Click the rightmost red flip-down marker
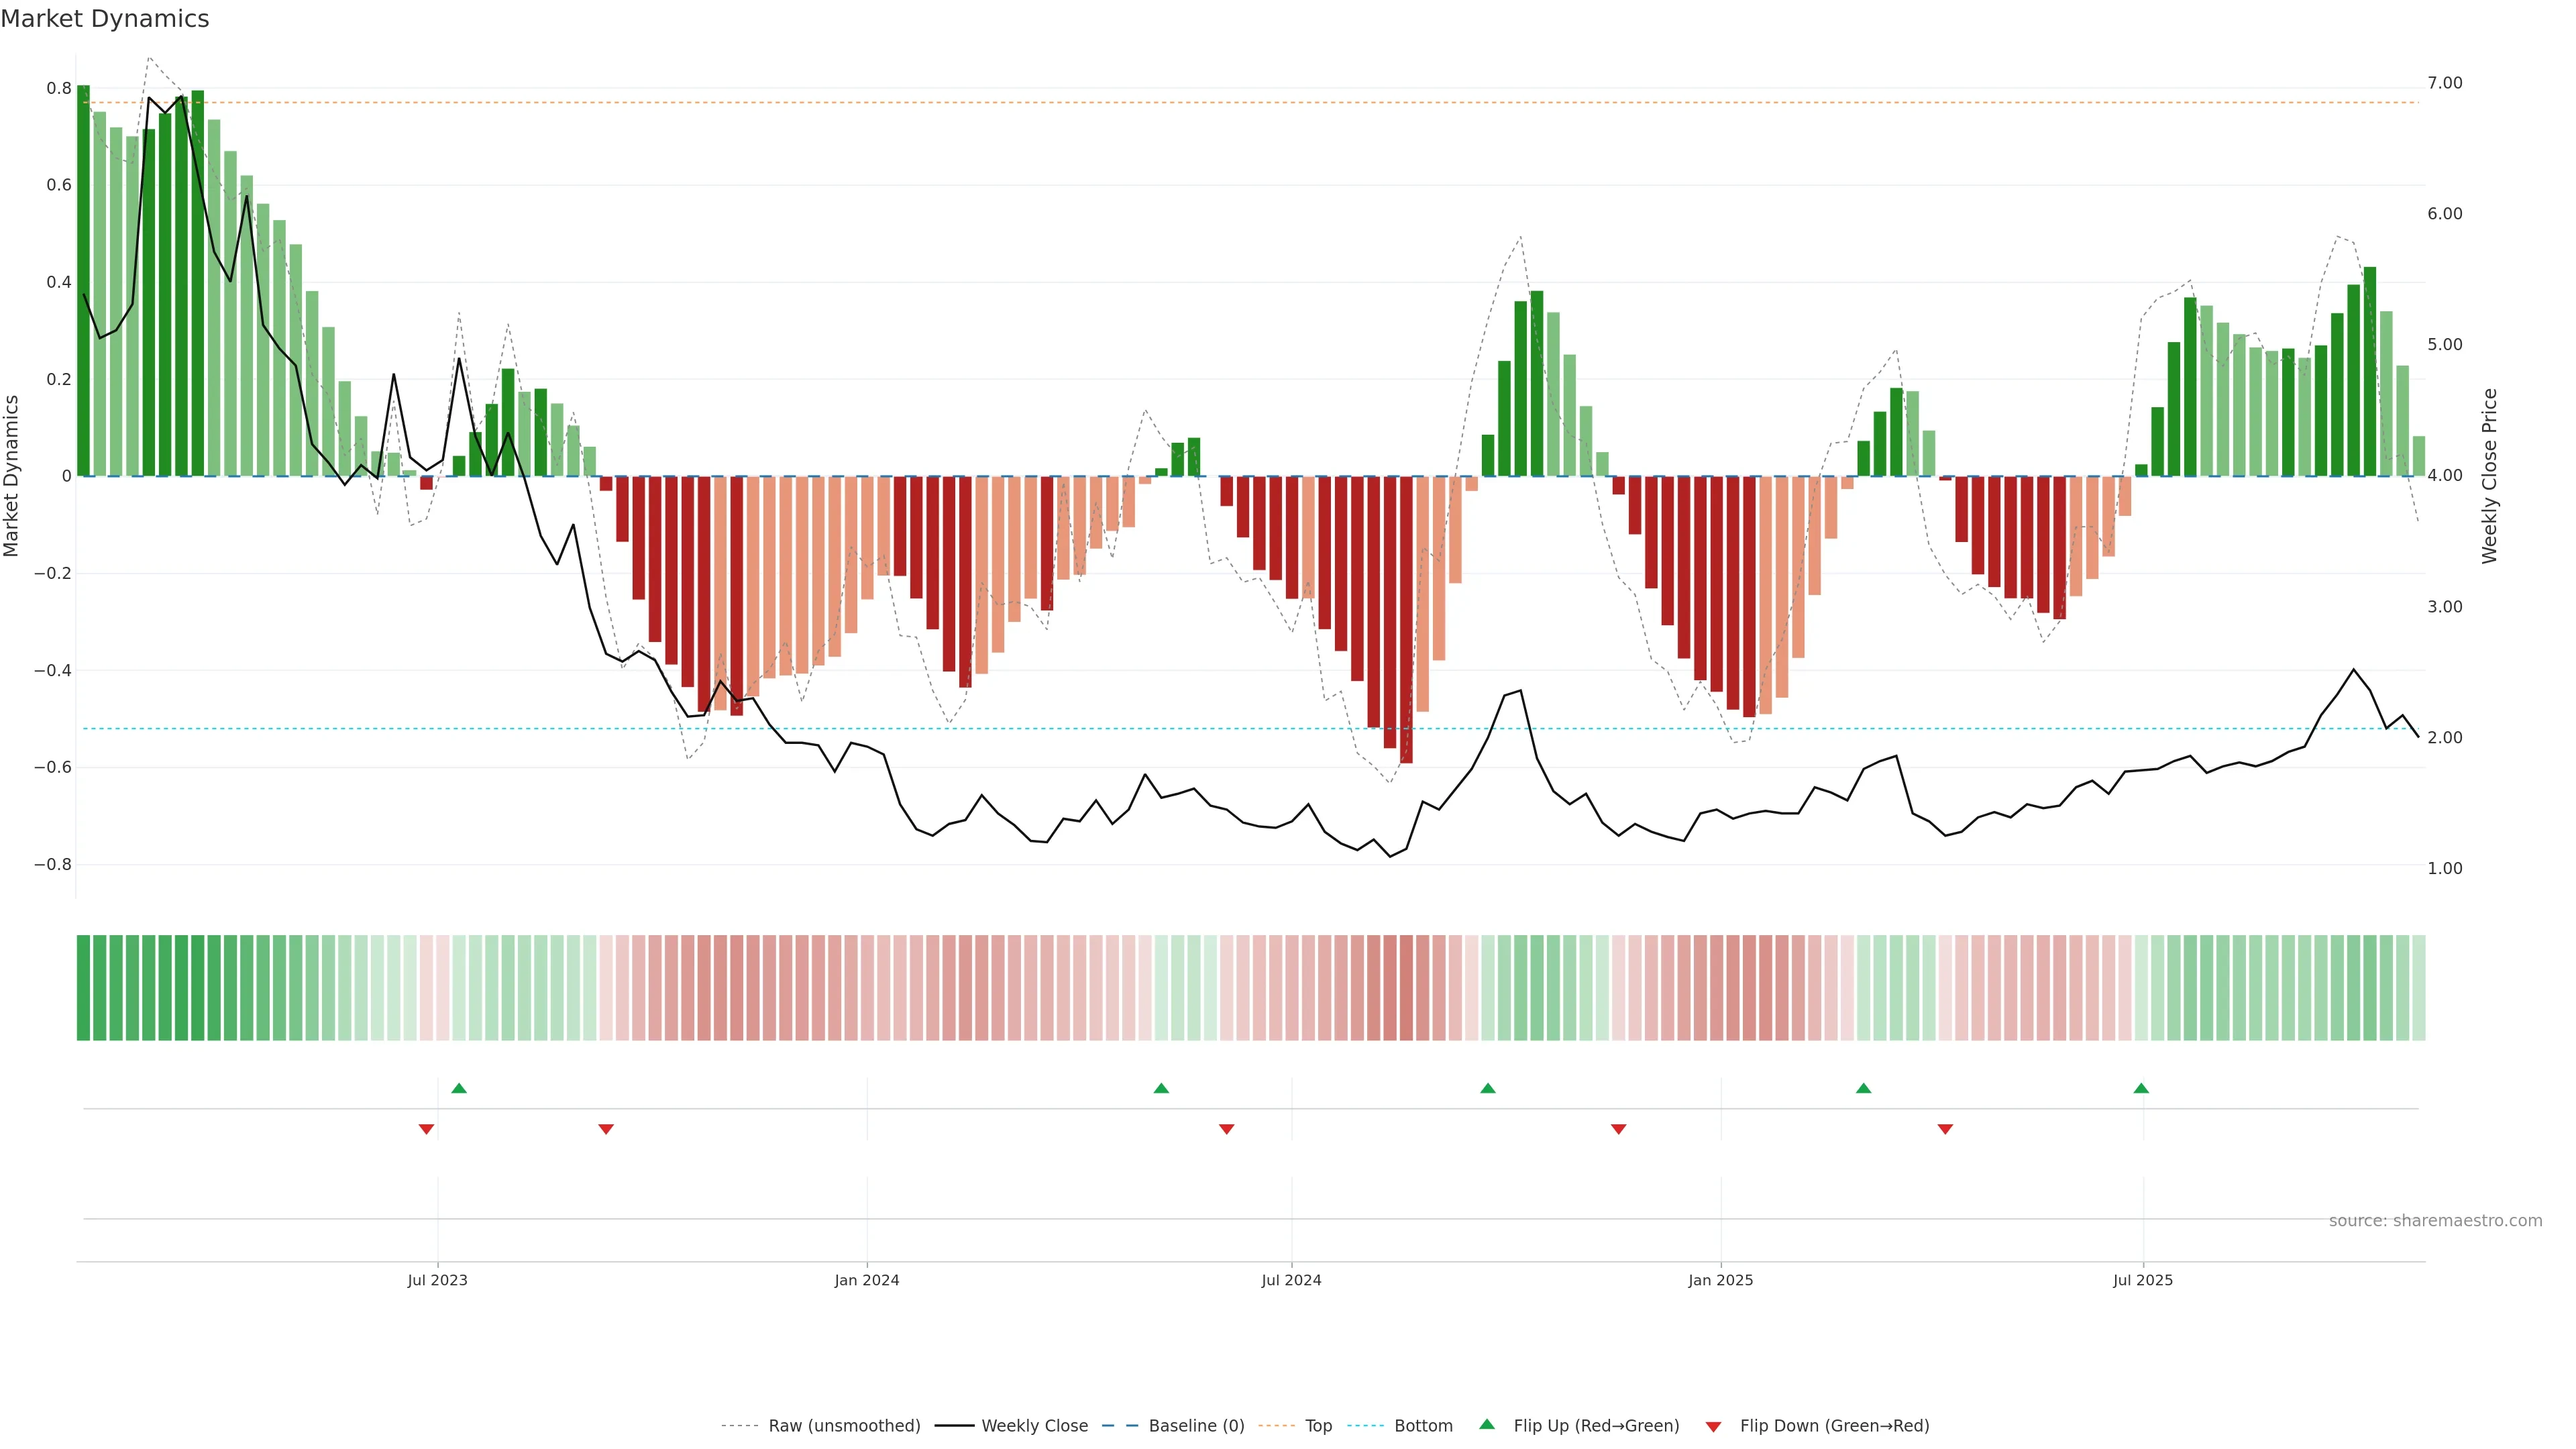 (1945, 1129)
